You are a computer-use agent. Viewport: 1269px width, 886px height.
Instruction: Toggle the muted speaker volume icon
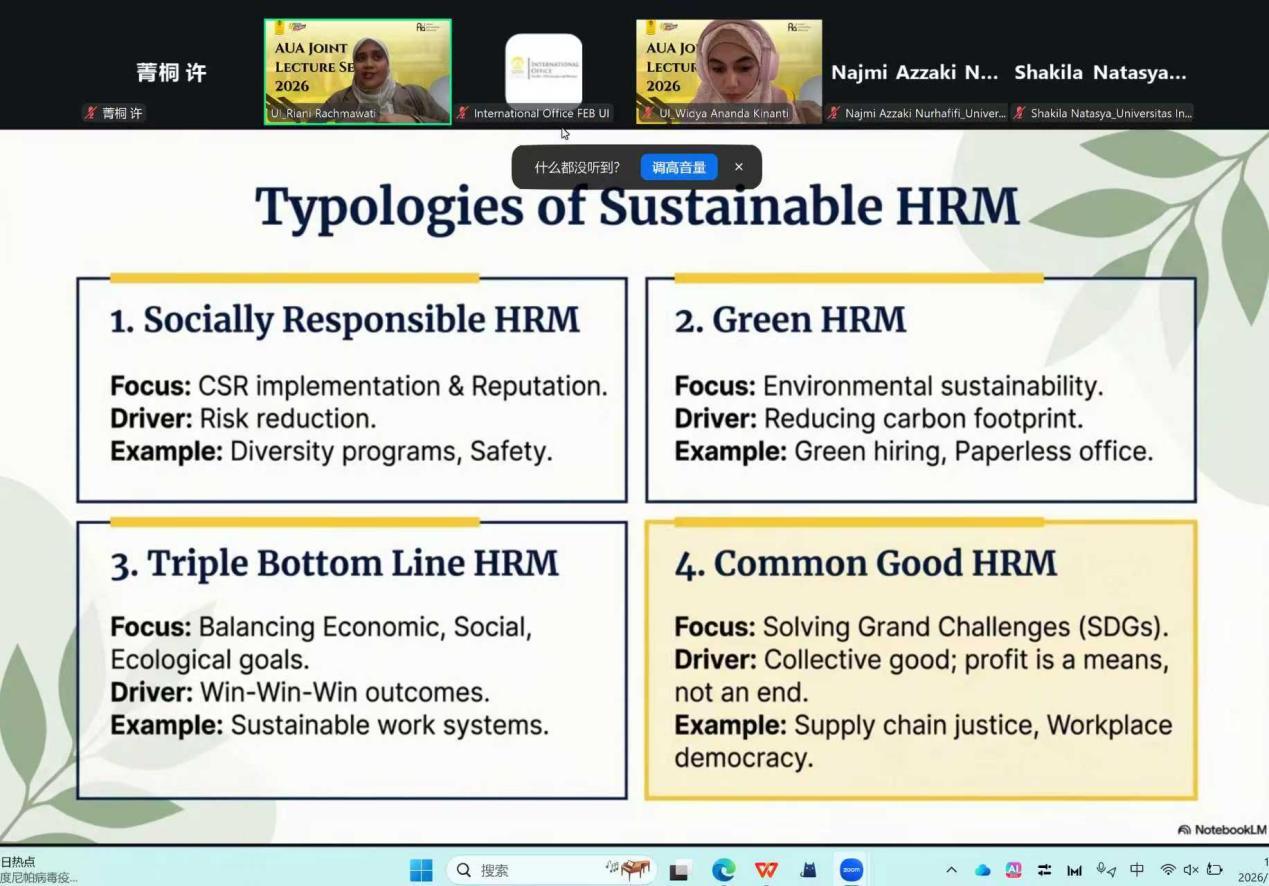1191,870
